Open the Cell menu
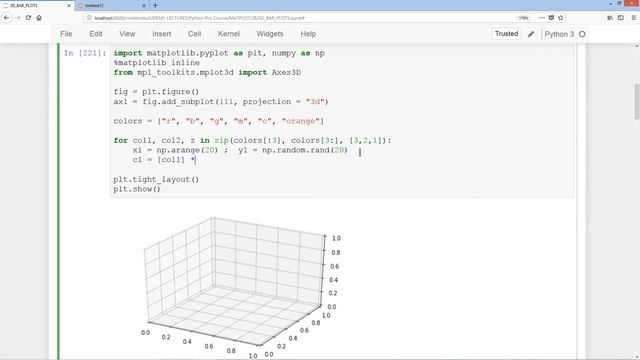Viewport: 640px width, 360px height. pyautogui.click(x=194, y=34)
